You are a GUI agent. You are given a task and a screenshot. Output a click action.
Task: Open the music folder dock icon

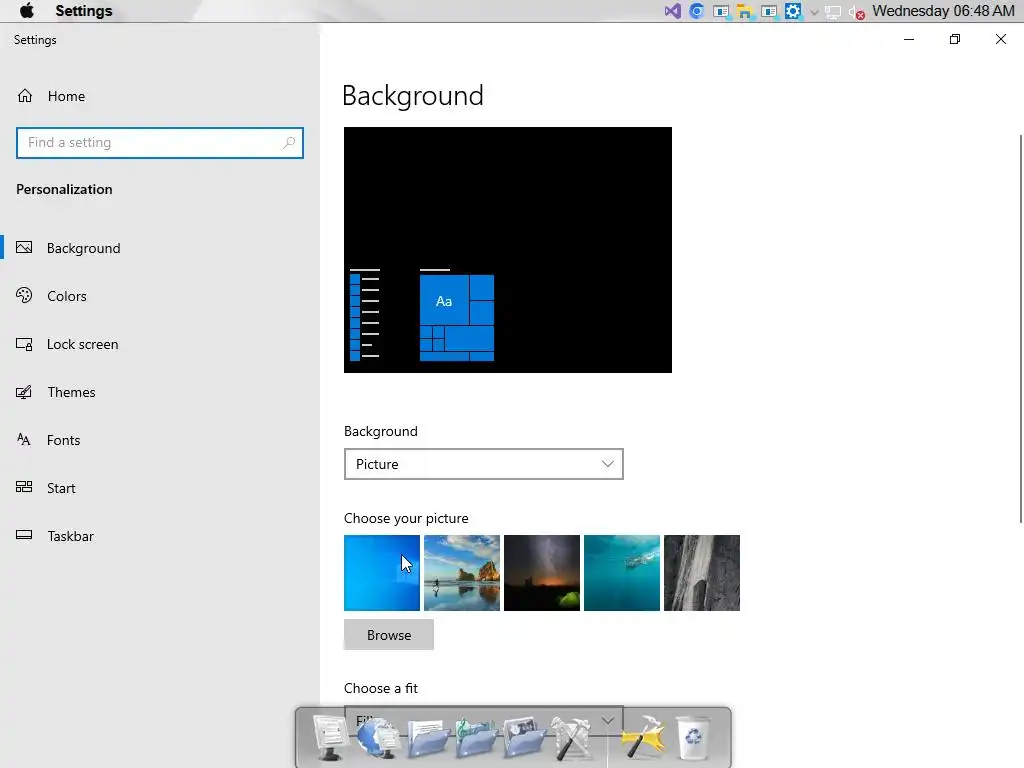tap(475, 738)
